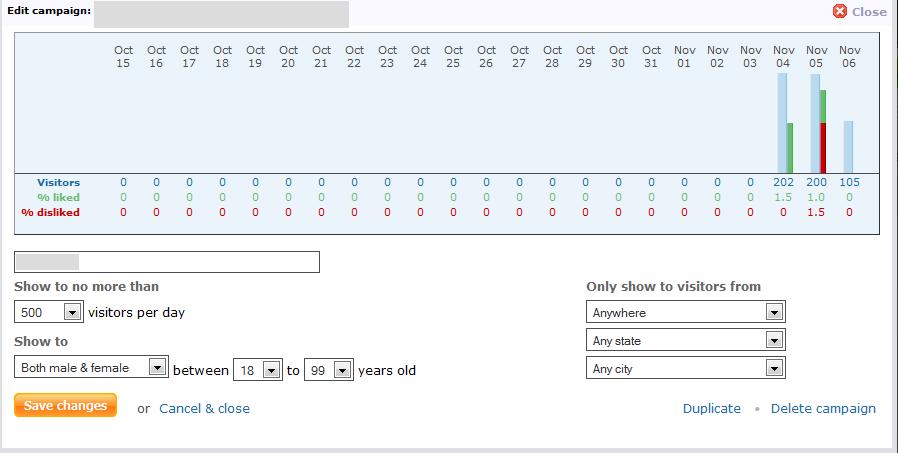Screen dimensions: 898x453
Task: Open the visitors per day dropdown
Action: (x=49, y=312)
